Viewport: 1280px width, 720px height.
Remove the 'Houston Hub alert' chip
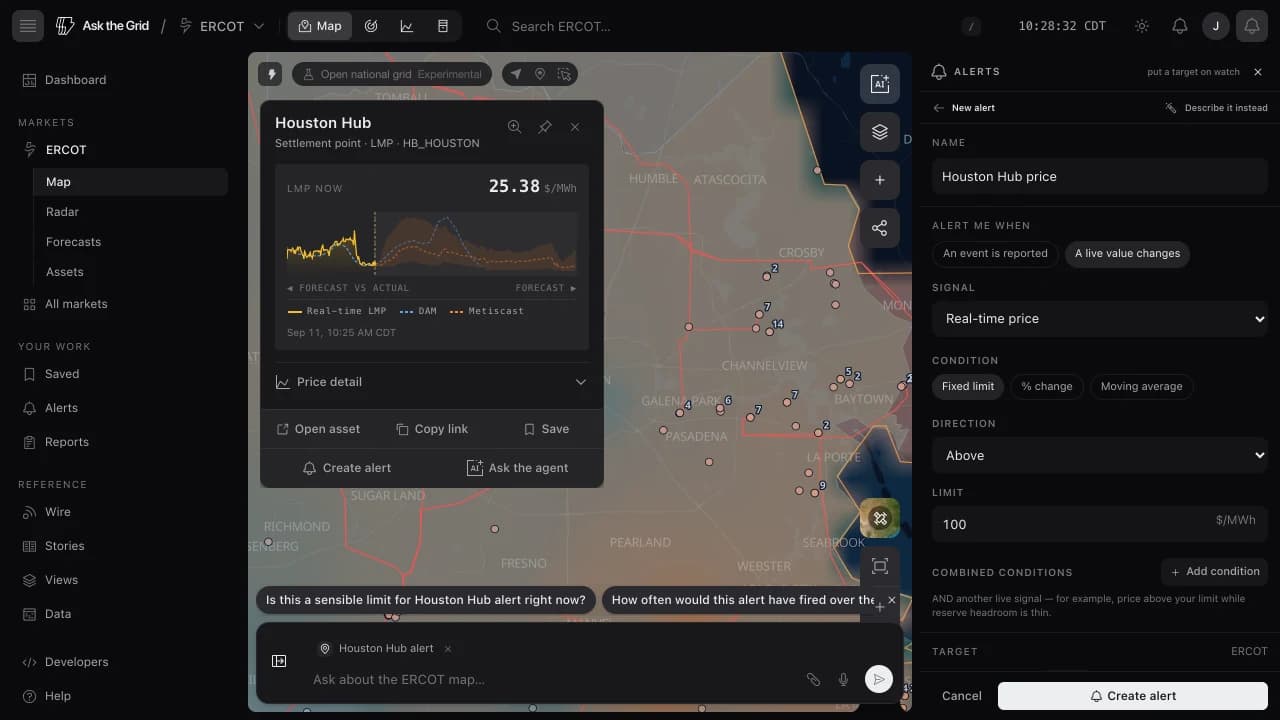pos(448,649)
